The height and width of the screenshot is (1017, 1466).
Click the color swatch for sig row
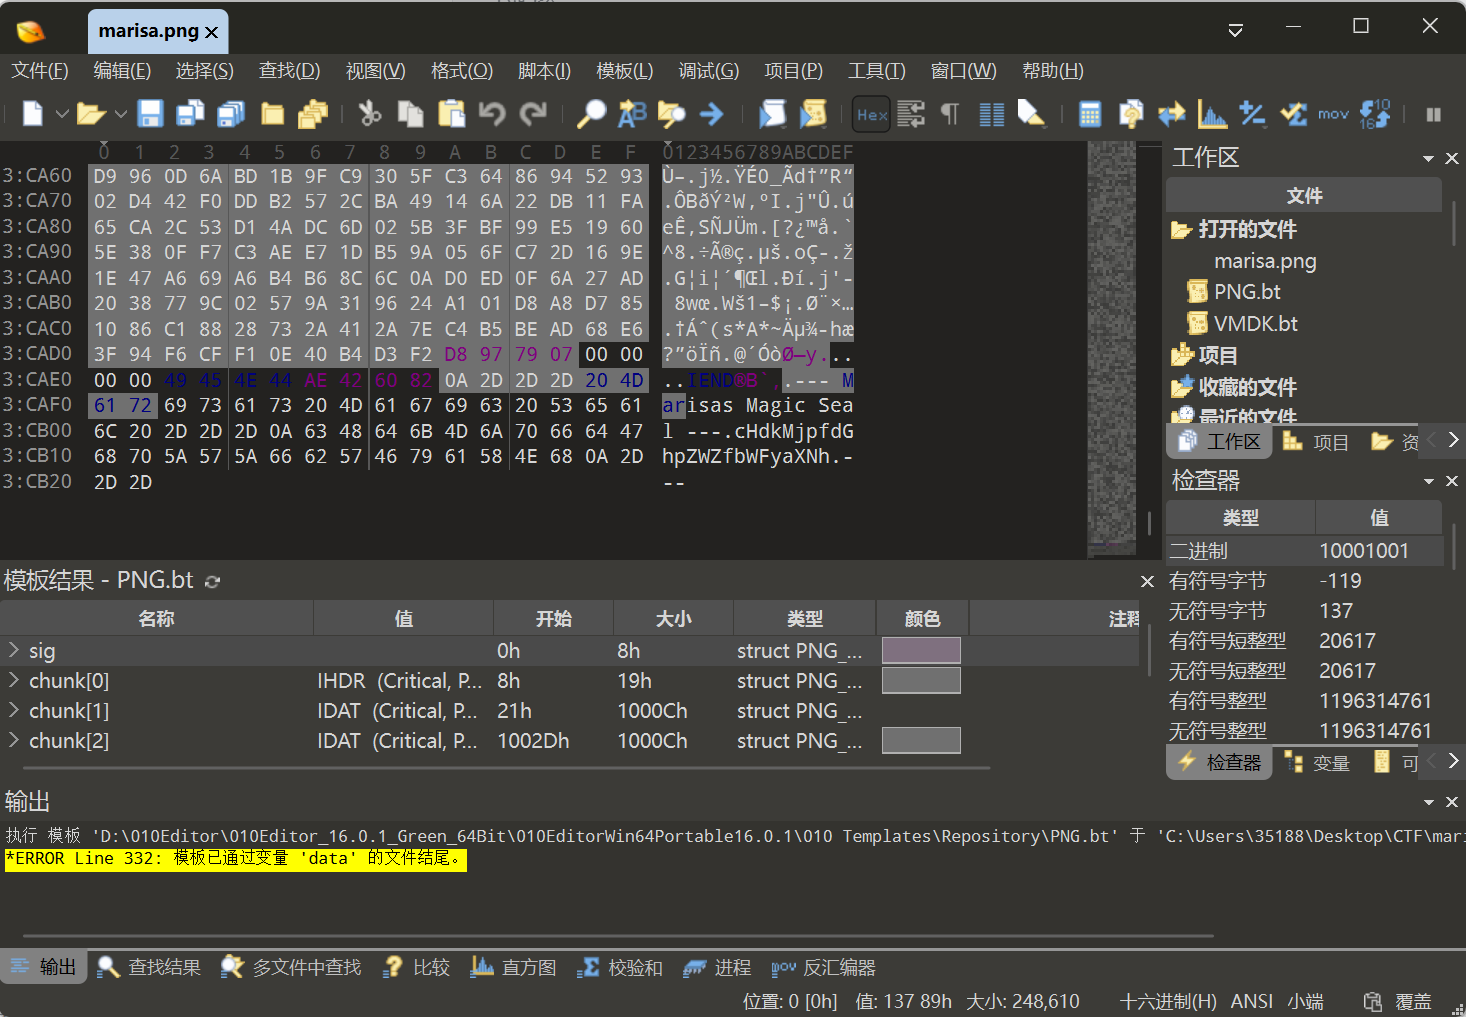921,650
